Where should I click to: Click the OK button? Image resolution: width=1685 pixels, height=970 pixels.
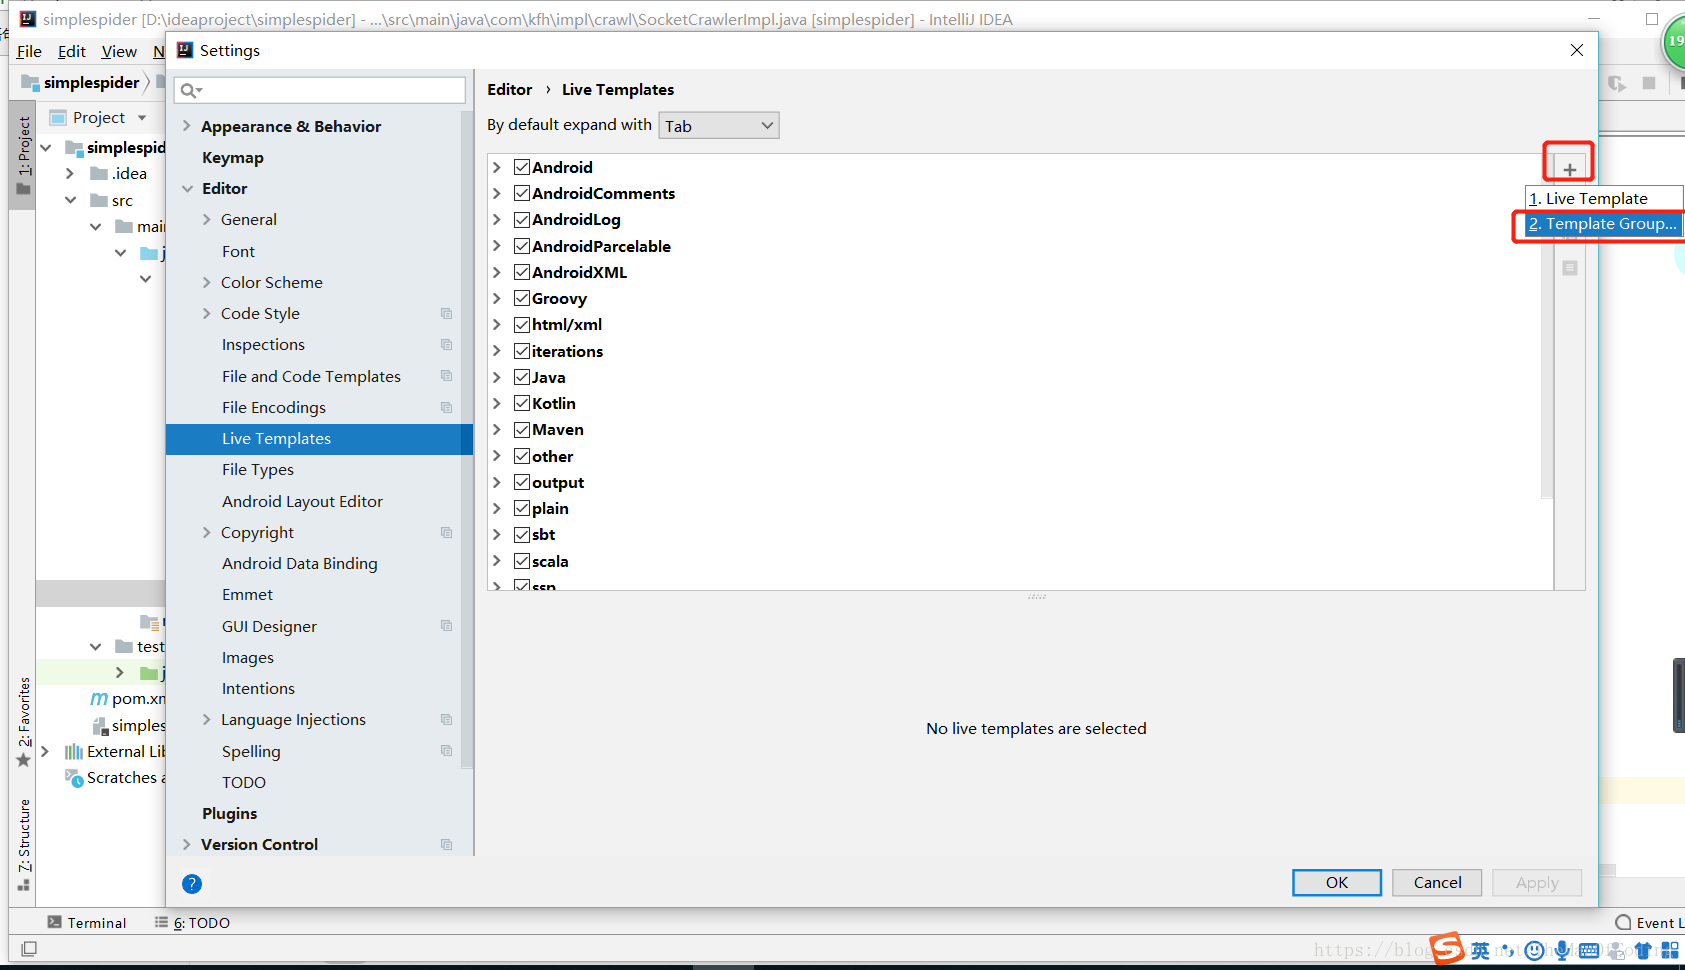coord(1337,882)
